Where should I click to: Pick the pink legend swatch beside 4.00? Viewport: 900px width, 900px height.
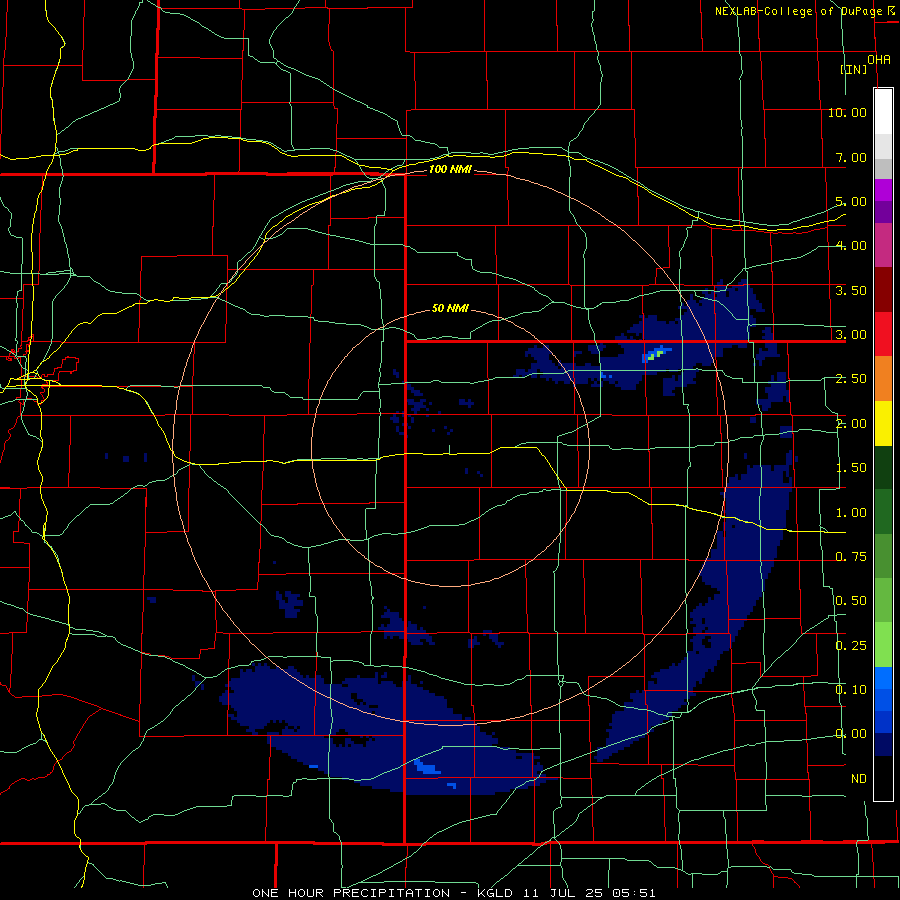click(883, 245)
